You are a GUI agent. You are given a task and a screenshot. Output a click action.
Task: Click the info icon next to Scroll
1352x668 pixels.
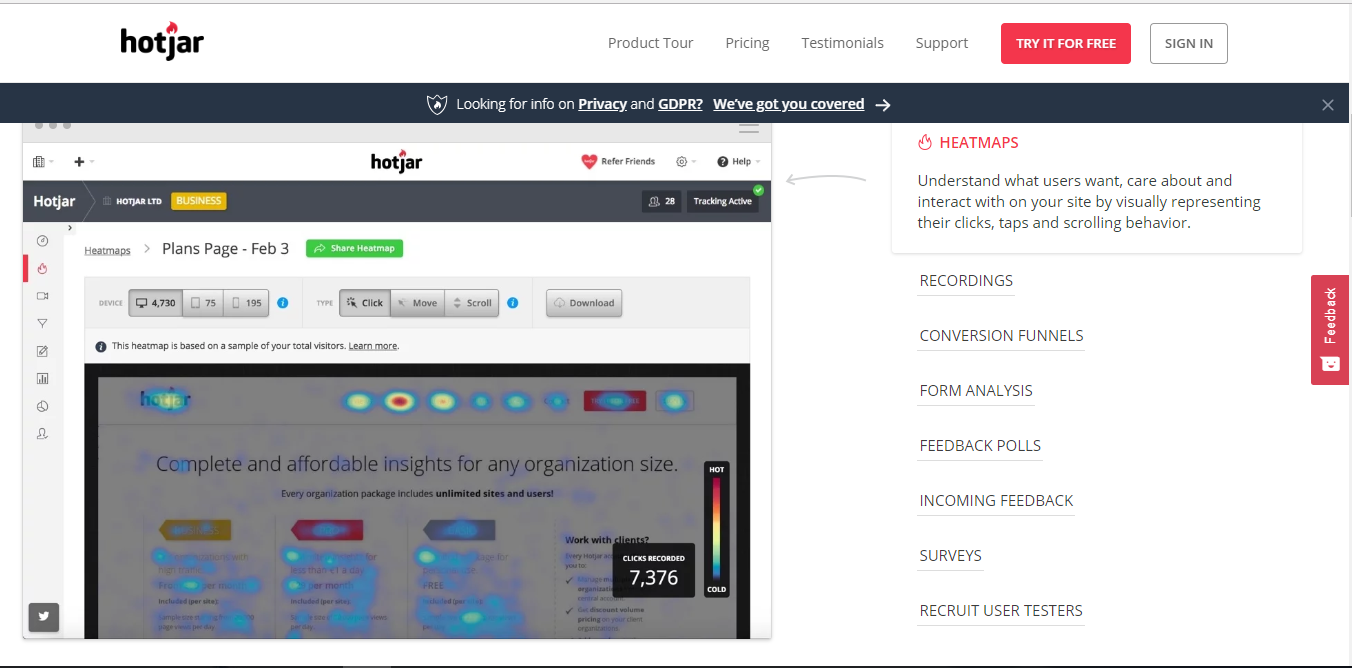513,303
